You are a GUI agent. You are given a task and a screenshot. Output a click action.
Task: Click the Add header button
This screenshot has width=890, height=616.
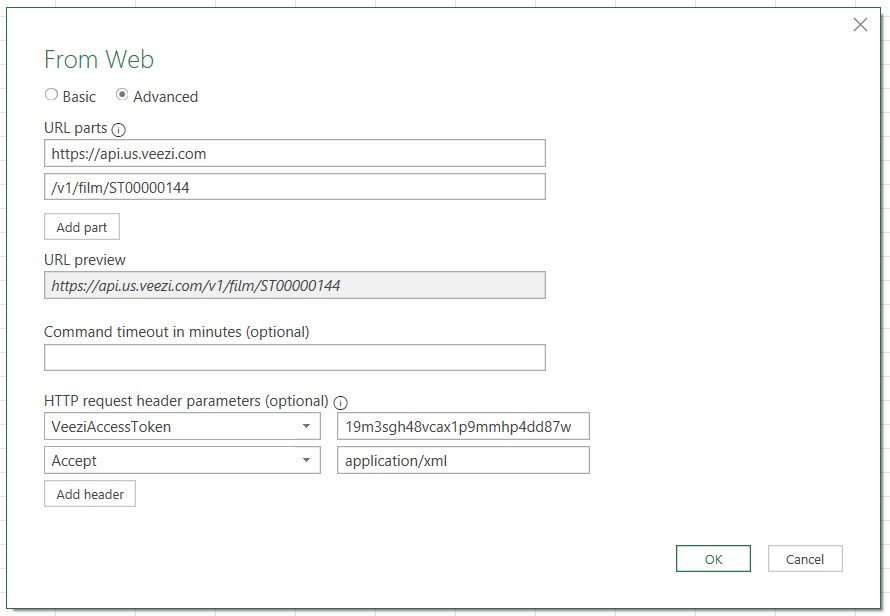pos(89,493)
